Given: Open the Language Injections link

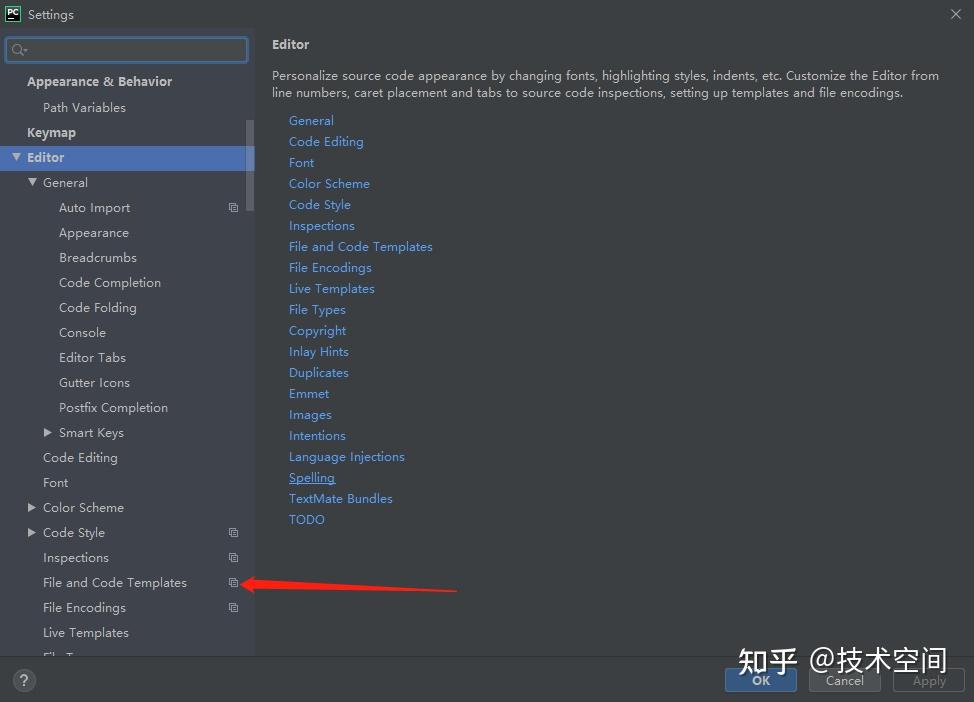Looking at the screenshot, I should pos(347,457).
